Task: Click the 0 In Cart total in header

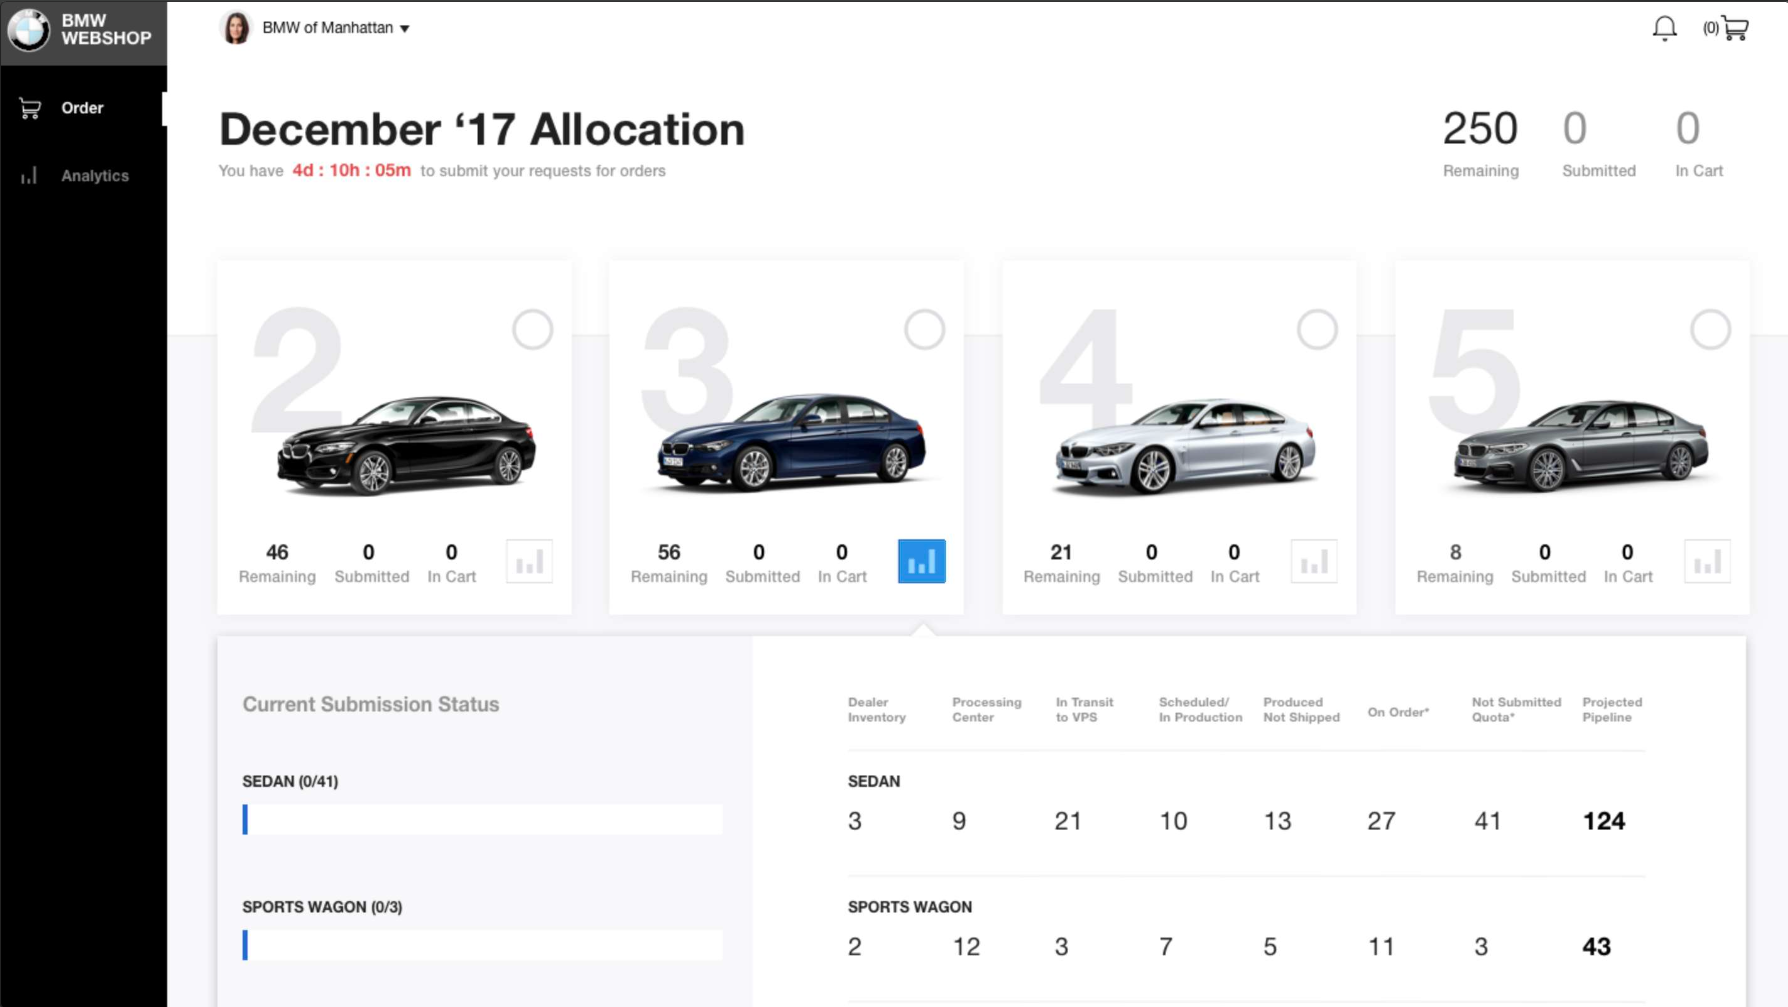Action: [x=1698, y=143]
